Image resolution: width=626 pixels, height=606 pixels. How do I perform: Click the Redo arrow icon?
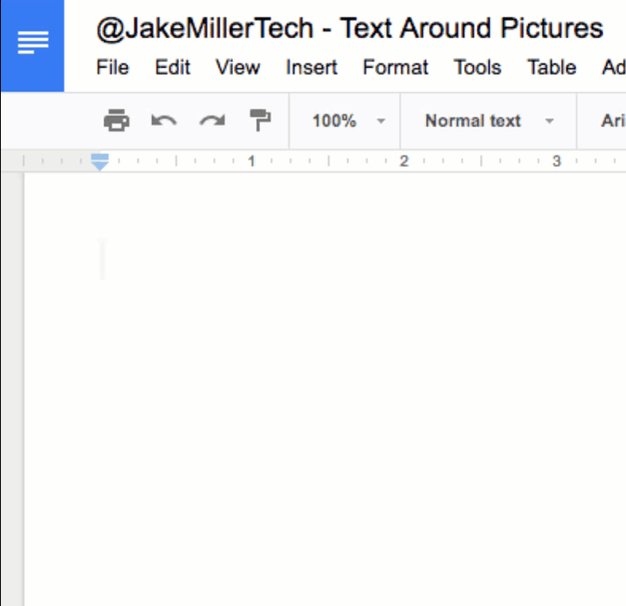(212, 120)
